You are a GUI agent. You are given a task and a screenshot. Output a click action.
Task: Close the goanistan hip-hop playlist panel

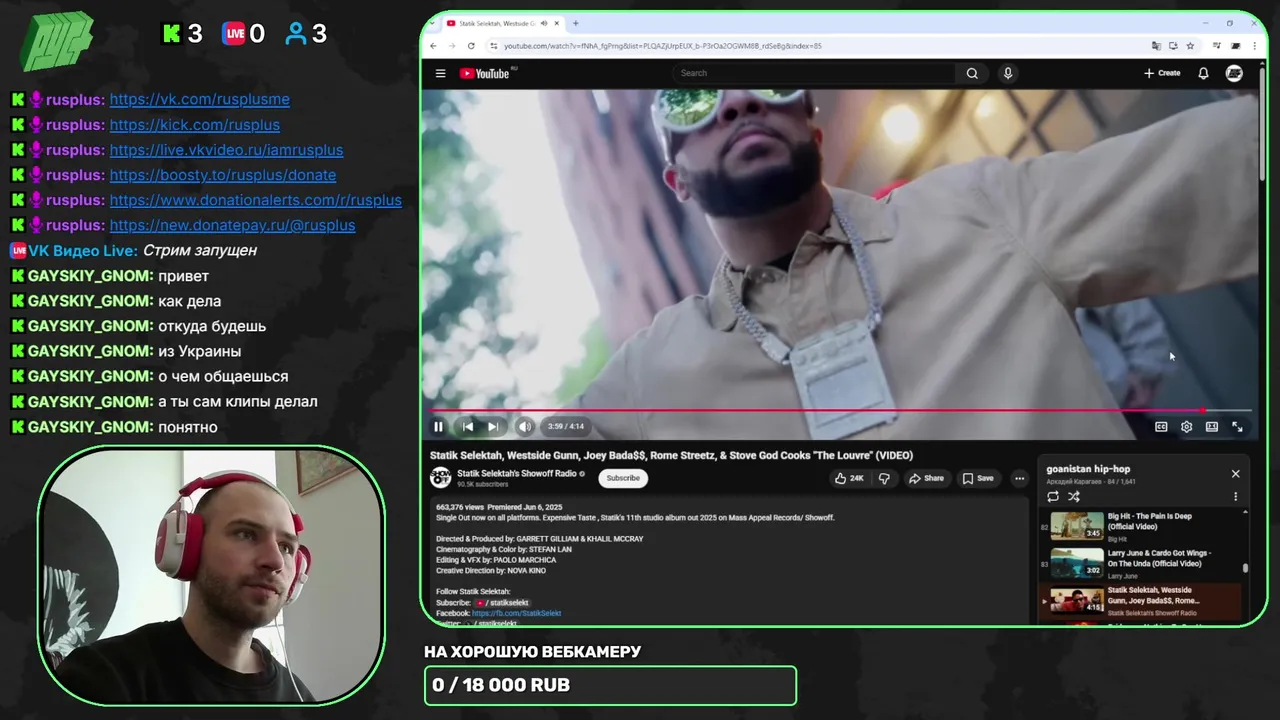tap(1235, 474)
